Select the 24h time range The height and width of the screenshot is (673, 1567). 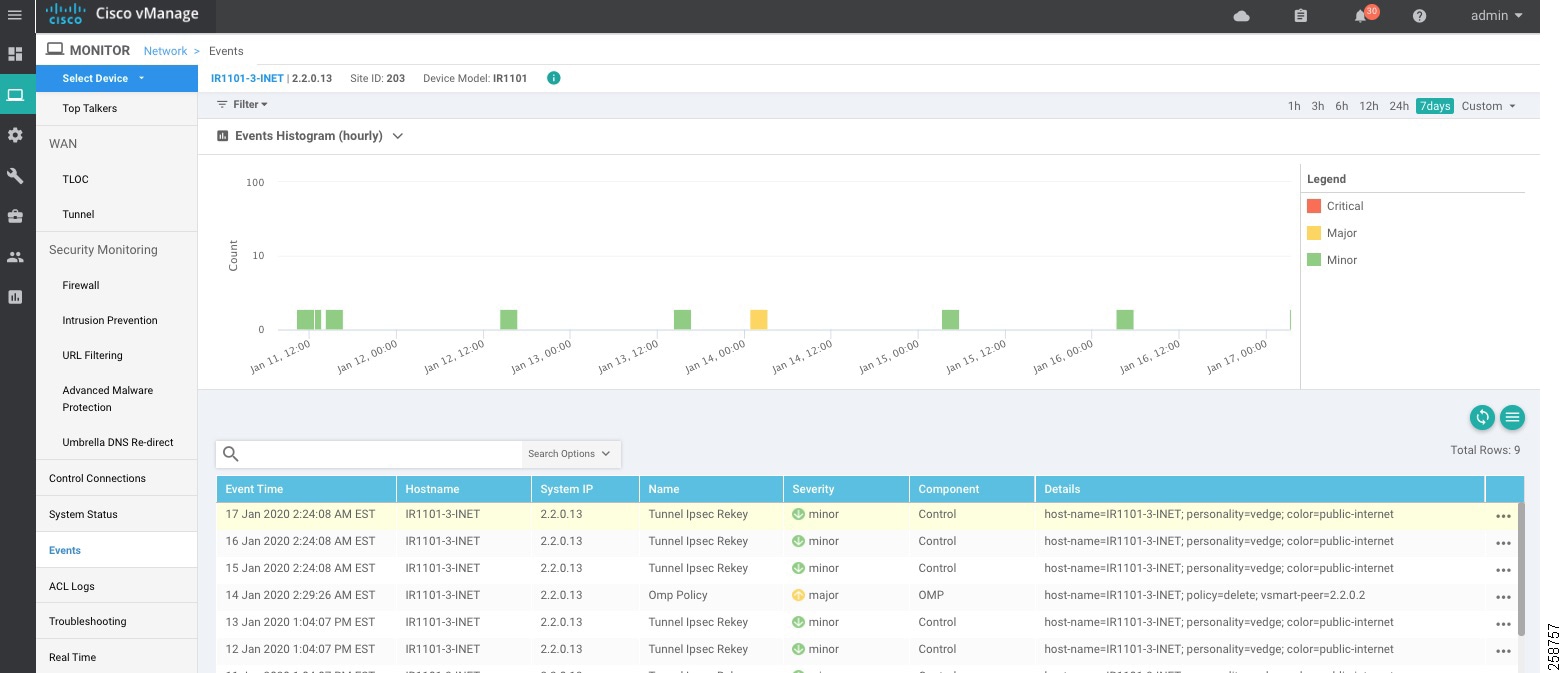click(x=1399, y=106)
